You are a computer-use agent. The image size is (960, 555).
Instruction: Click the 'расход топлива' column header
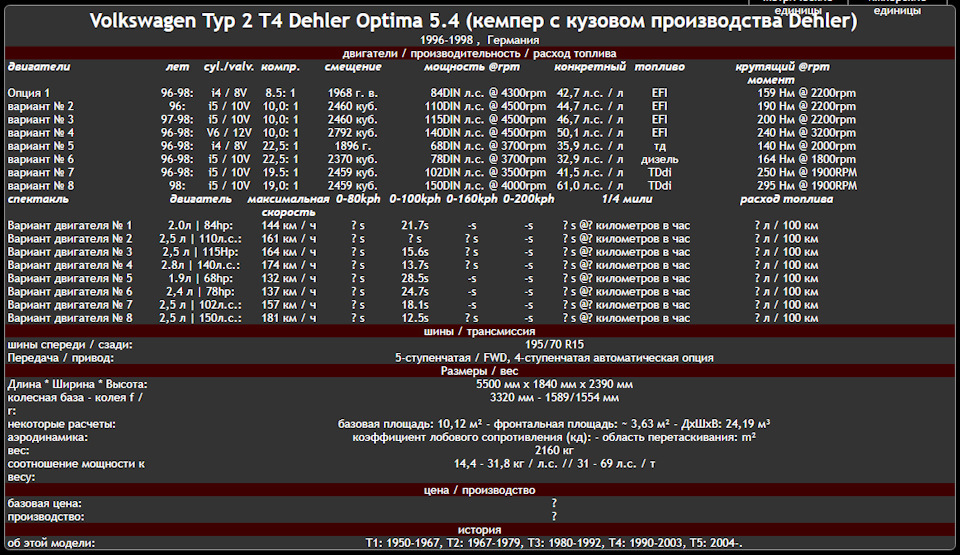[x=786, y=199]
